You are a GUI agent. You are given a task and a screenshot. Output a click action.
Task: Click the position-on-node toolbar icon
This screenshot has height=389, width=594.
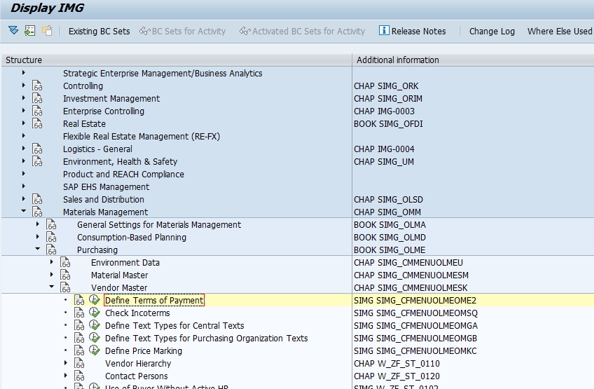[x=30, y=30]
